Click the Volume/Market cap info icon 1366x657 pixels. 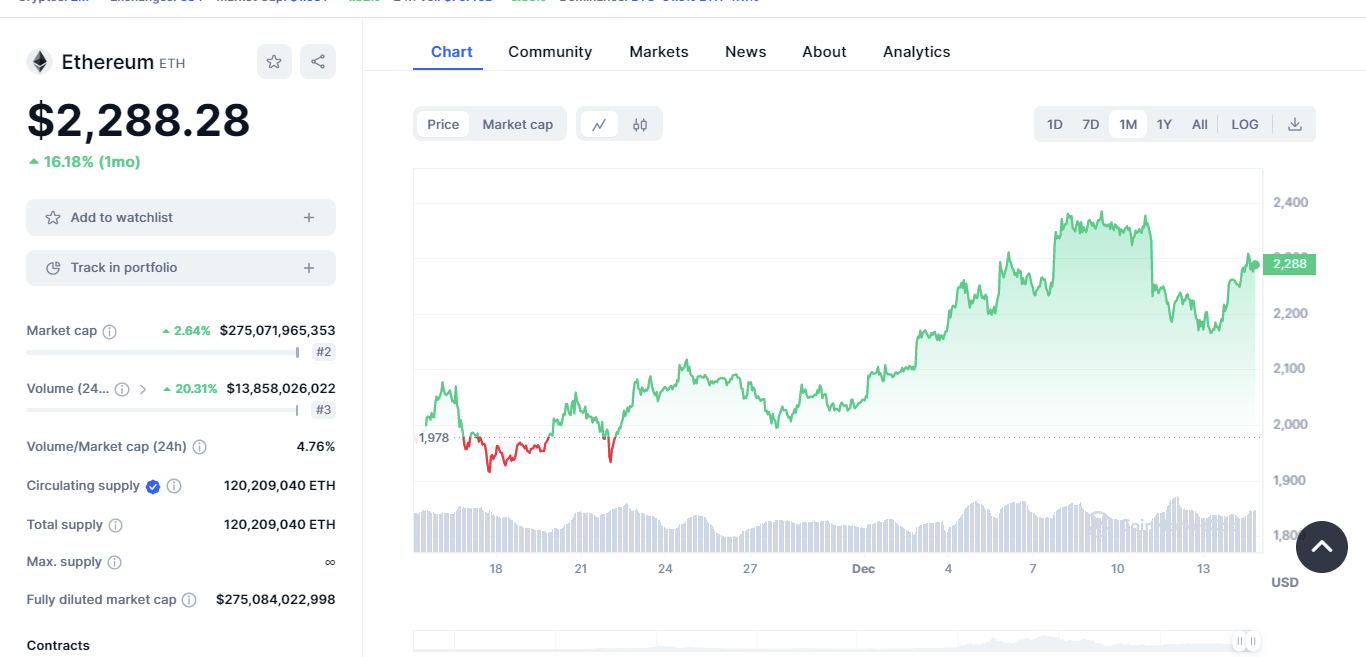[200, 447]
